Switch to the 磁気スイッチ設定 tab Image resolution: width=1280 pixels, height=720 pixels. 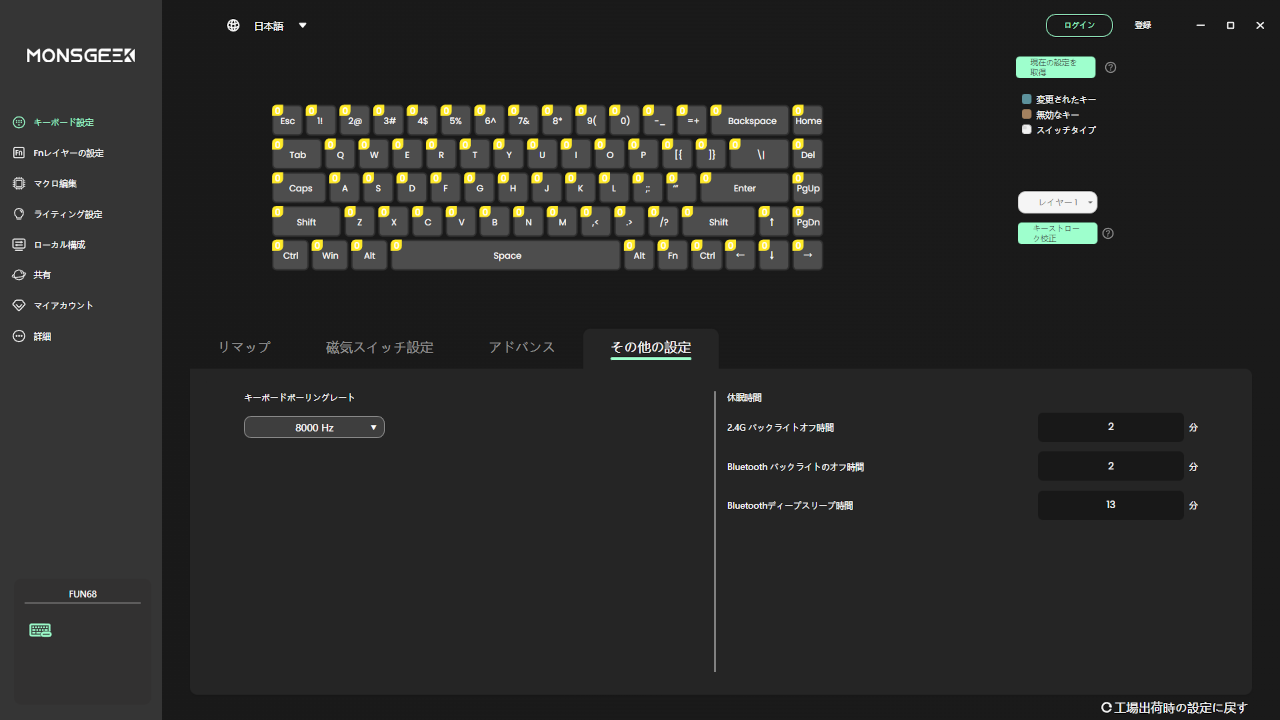coord(379,347)
